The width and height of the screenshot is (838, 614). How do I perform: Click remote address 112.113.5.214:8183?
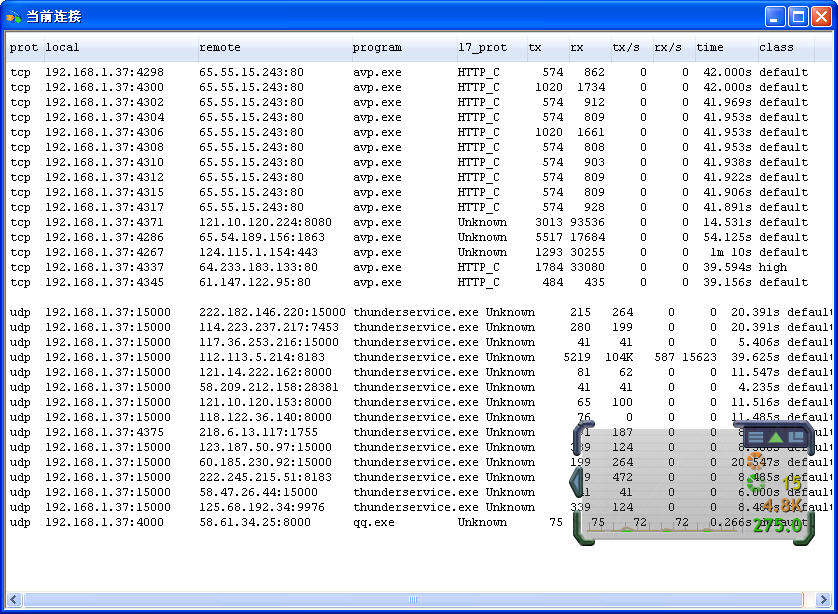262,356
